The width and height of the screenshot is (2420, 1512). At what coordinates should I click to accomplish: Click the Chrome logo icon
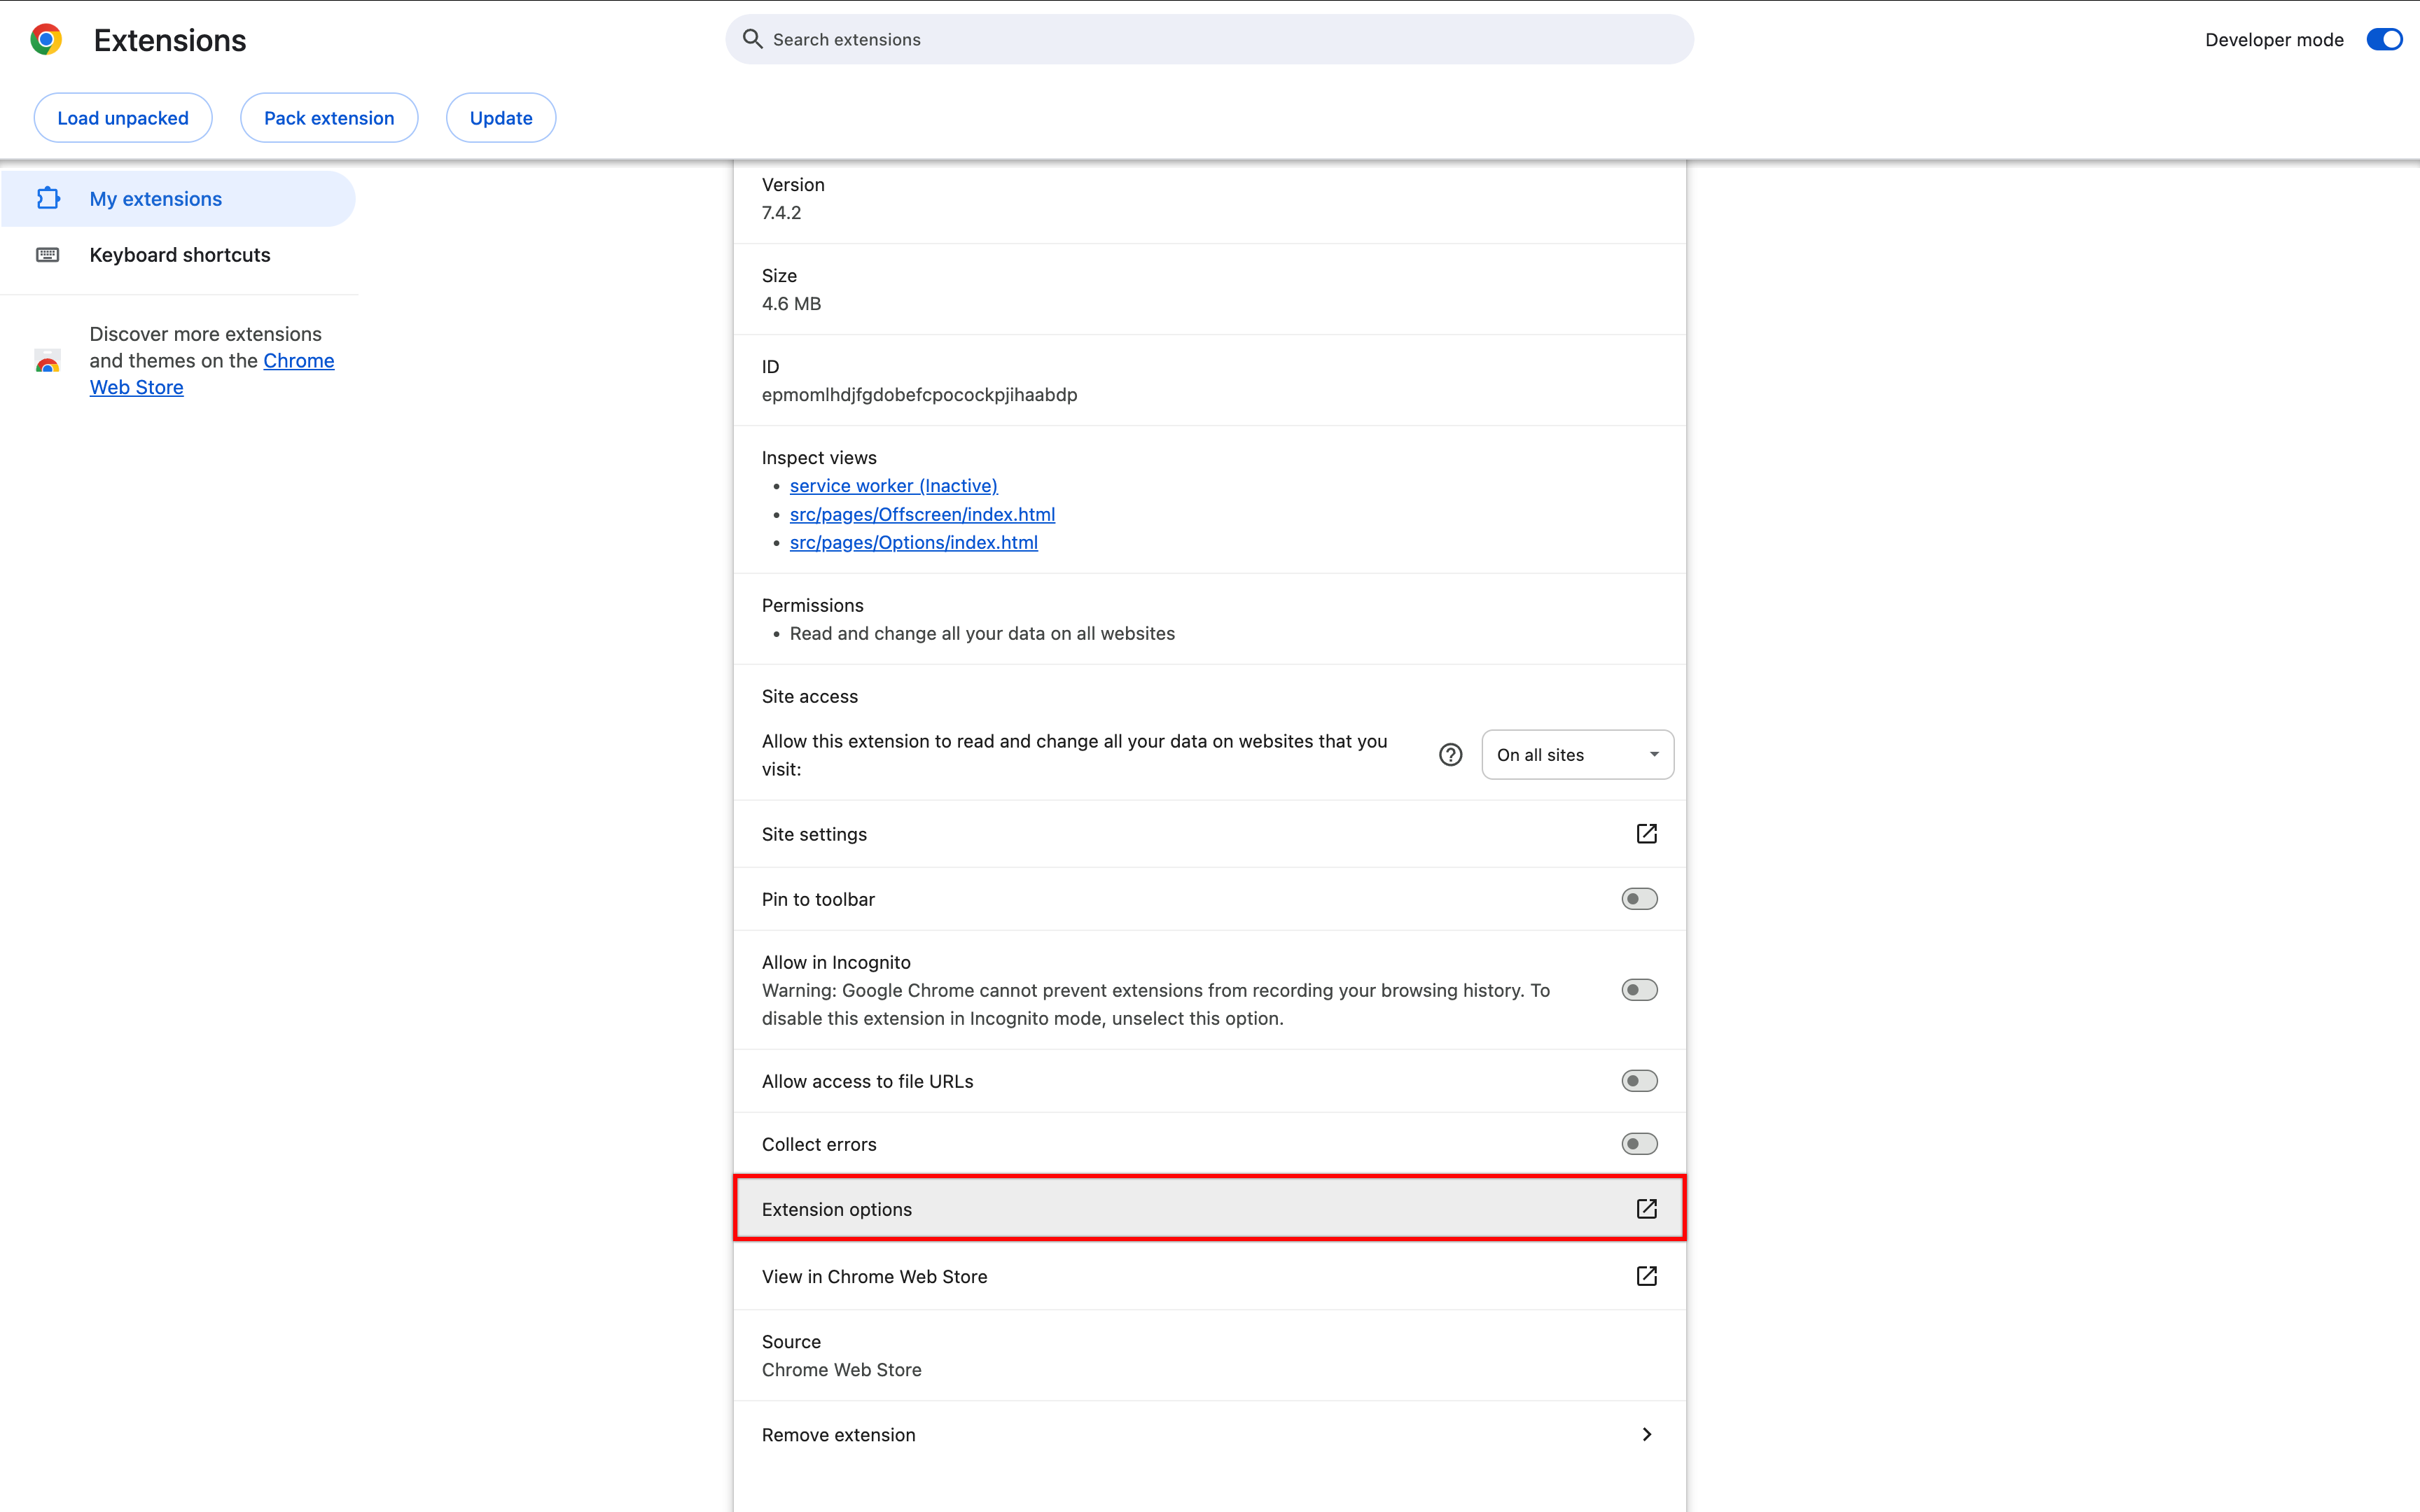[x=46, y=40]
